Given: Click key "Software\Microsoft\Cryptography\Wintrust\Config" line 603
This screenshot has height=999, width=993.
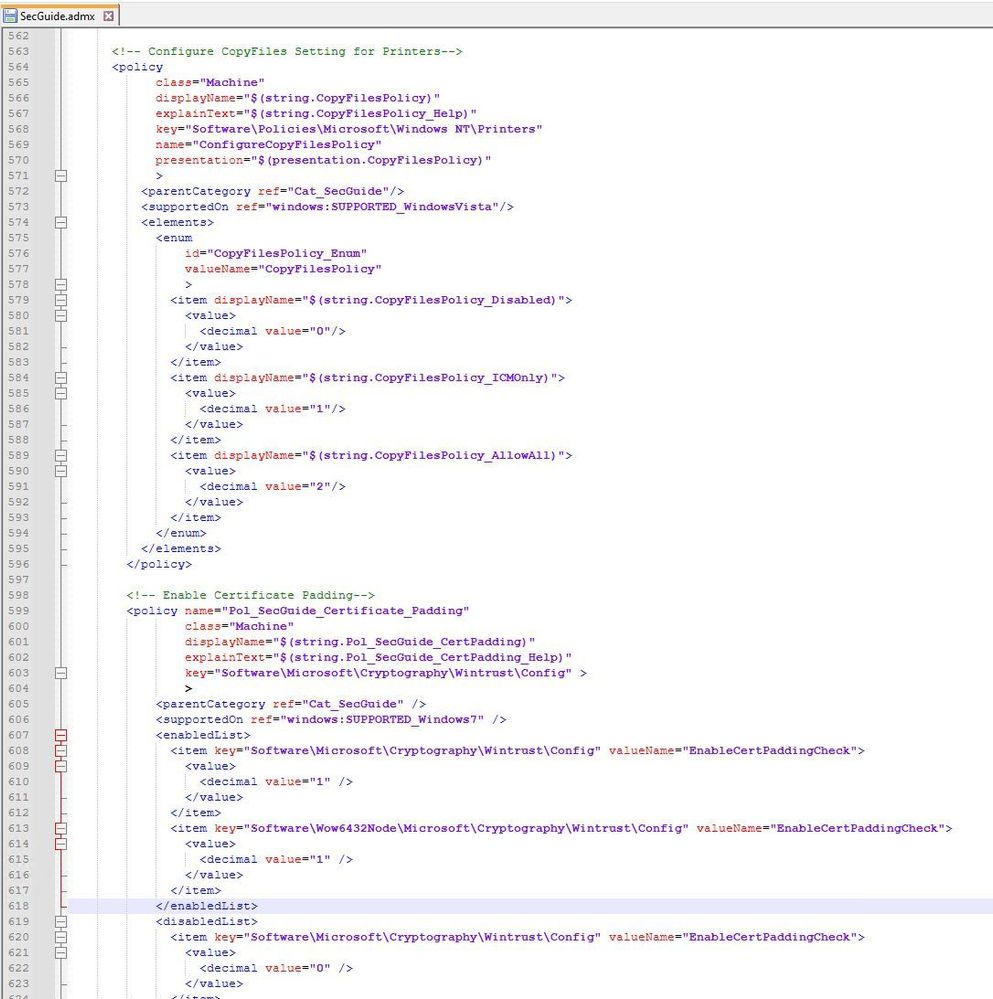Looking at the screenshot, I should (378, 673).
